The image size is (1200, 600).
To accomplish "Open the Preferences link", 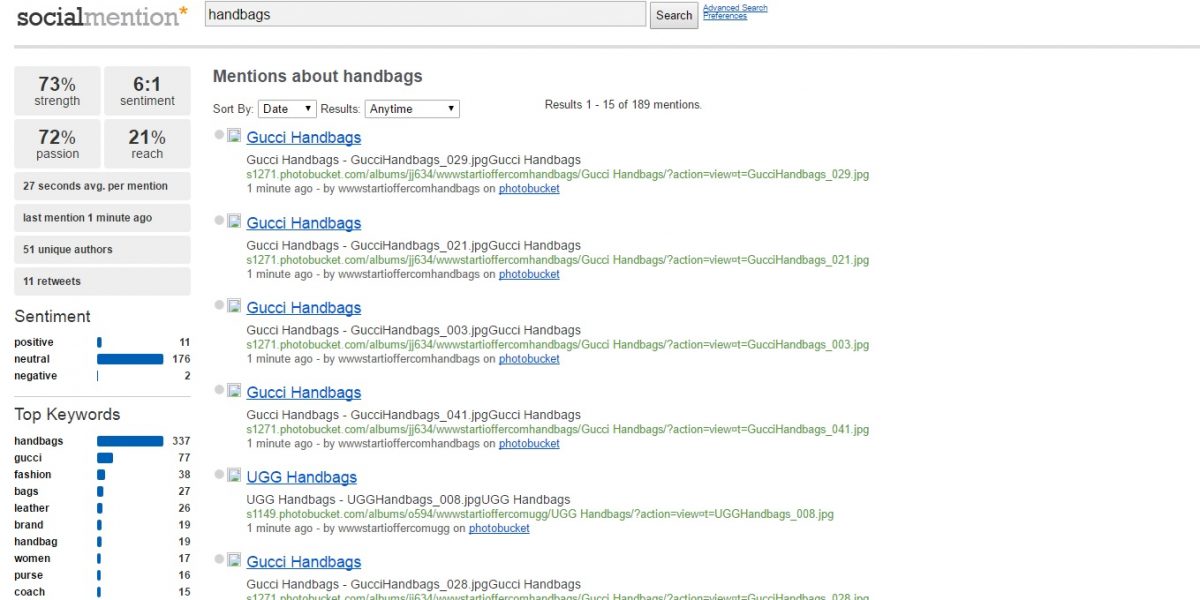I will (x=725, y=16).
